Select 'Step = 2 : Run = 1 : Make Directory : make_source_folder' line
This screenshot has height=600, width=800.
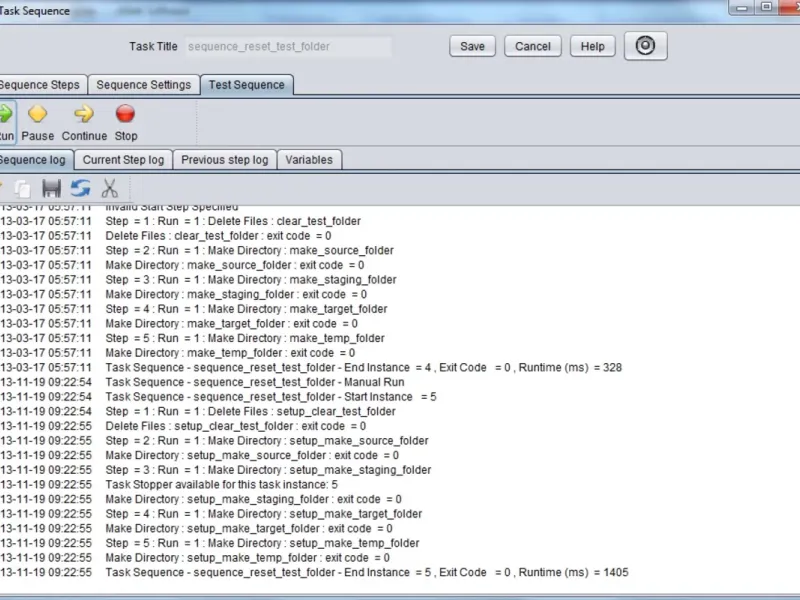tap(249, 251)
